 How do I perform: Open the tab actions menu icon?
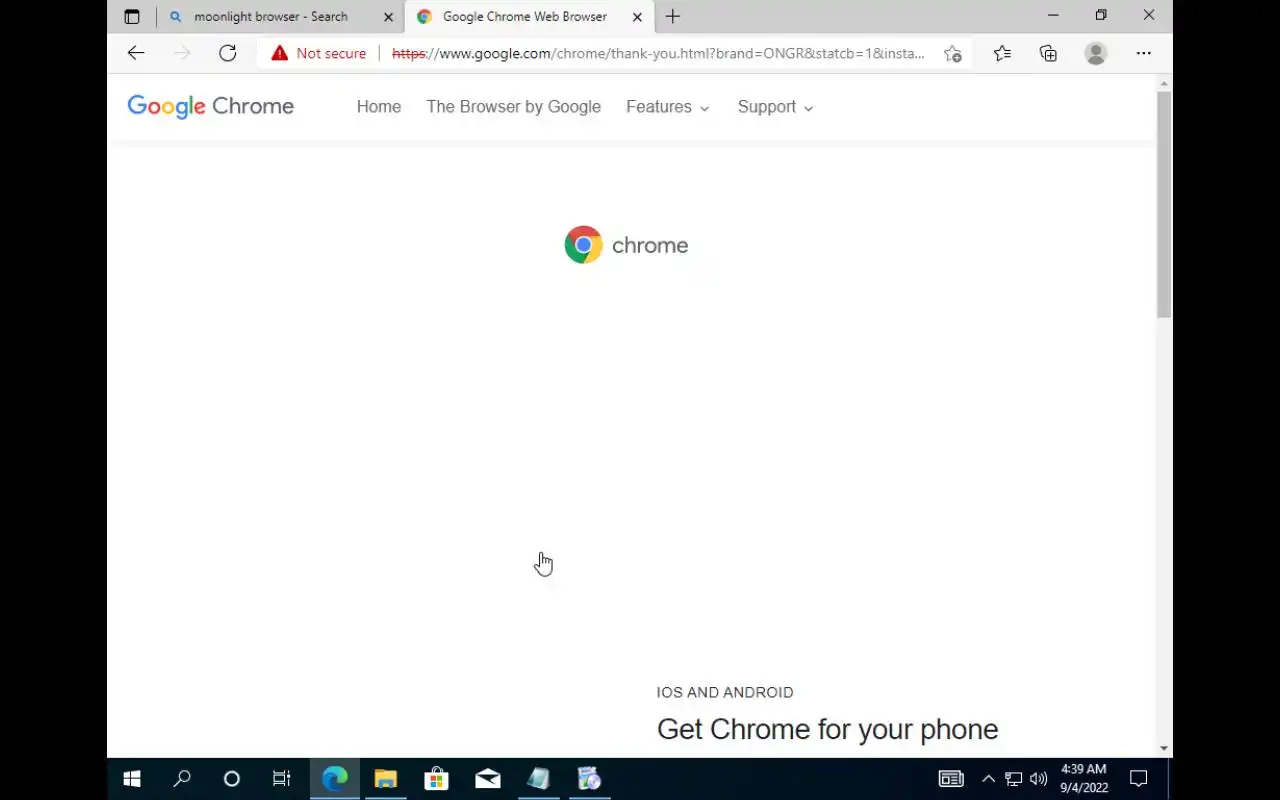[x=132, y=16]
